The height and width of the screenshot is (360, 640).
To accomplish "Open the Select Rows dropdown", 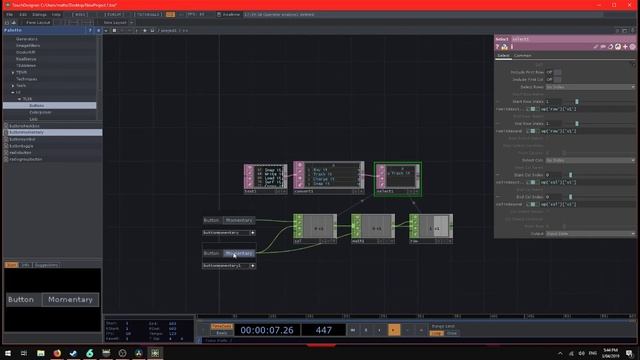I will coord(590,87).
